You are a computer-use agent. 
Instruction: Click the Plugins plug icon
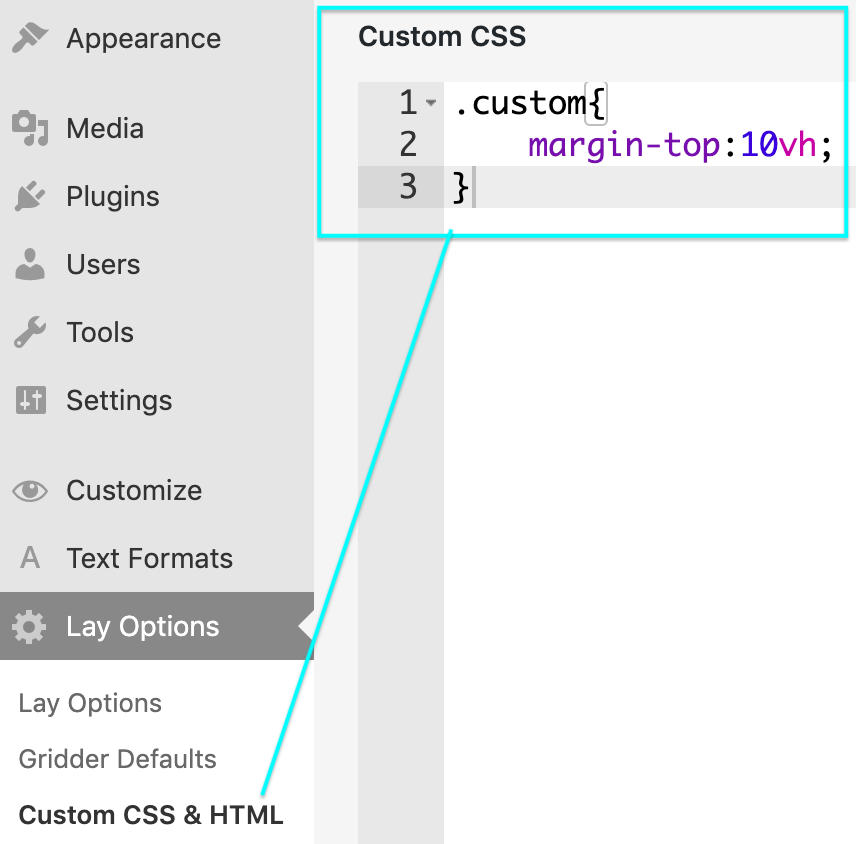coord(30,197)
